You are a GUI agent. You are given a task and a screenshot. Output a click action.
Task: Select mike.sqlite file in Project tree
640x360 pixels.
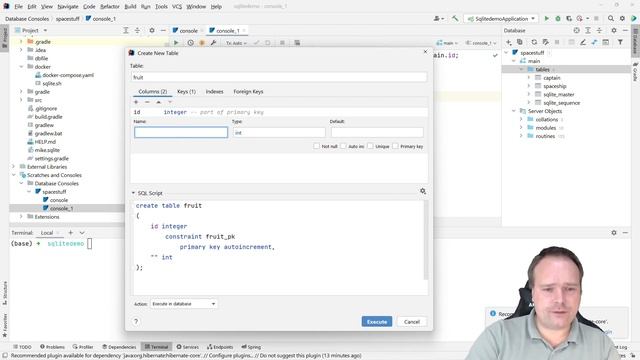47,150
